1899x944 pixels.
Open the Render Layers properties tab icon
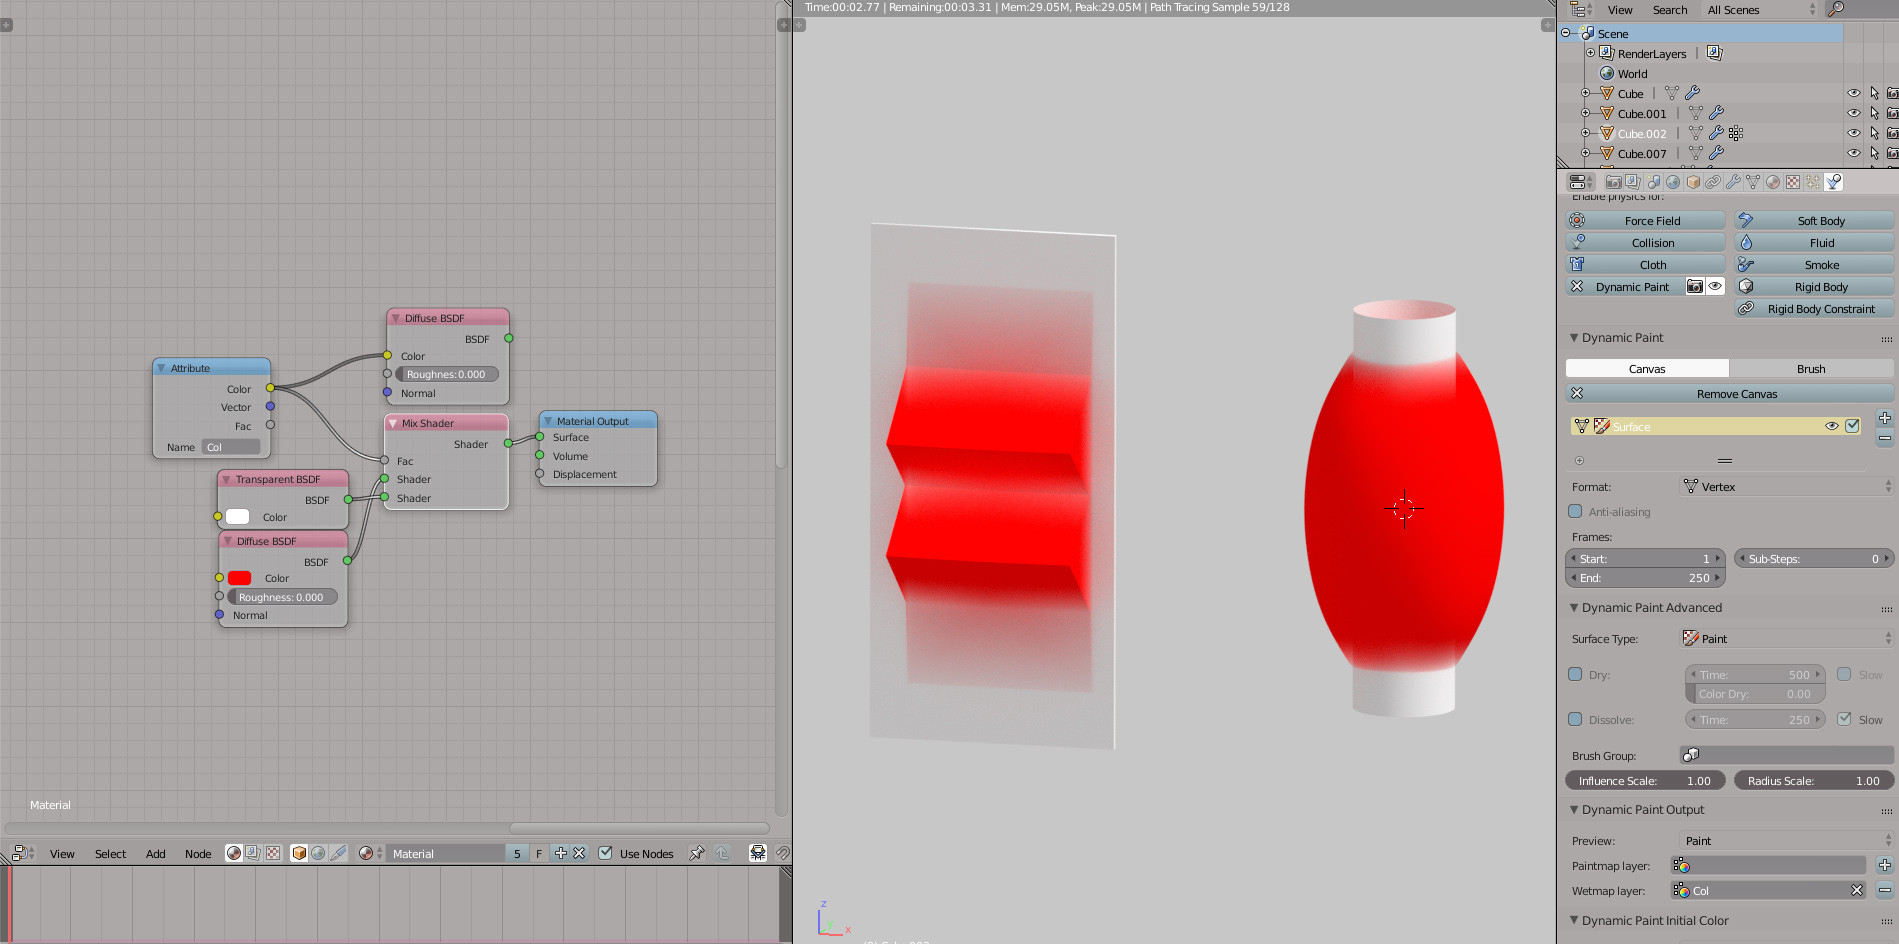click(x=1633, y=182)
